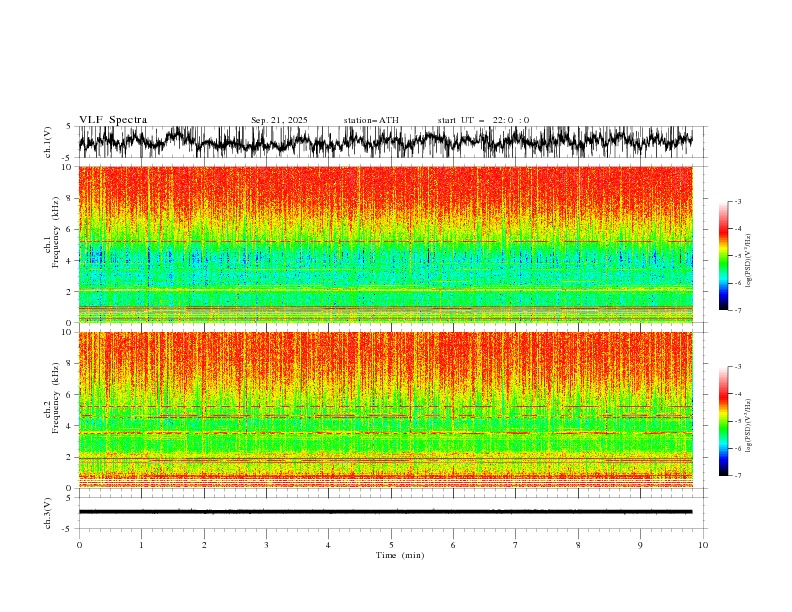Click time axis tick label "10"
Screen dimensions: 792x612
703,545
